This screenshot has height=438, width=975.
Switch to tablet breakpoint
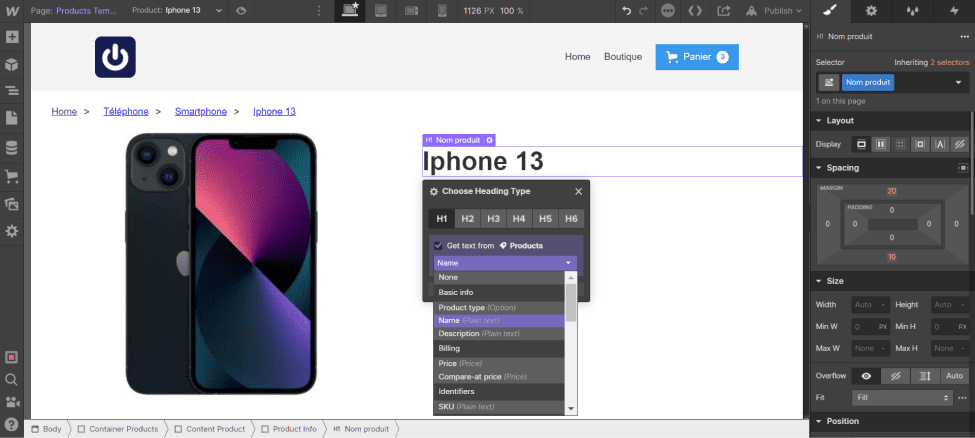(x=381, y=11)
